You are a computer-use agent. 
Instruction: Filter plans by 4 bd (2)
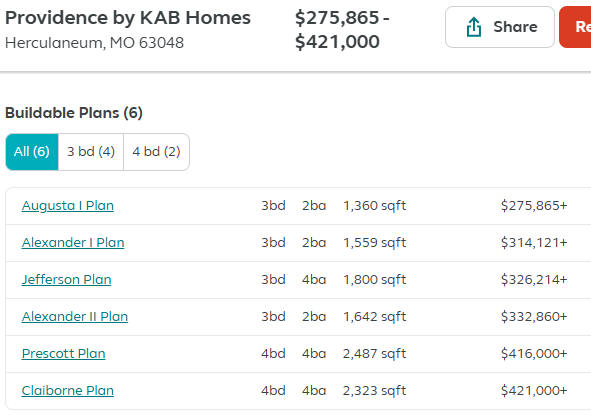click(x=156, y=152)
